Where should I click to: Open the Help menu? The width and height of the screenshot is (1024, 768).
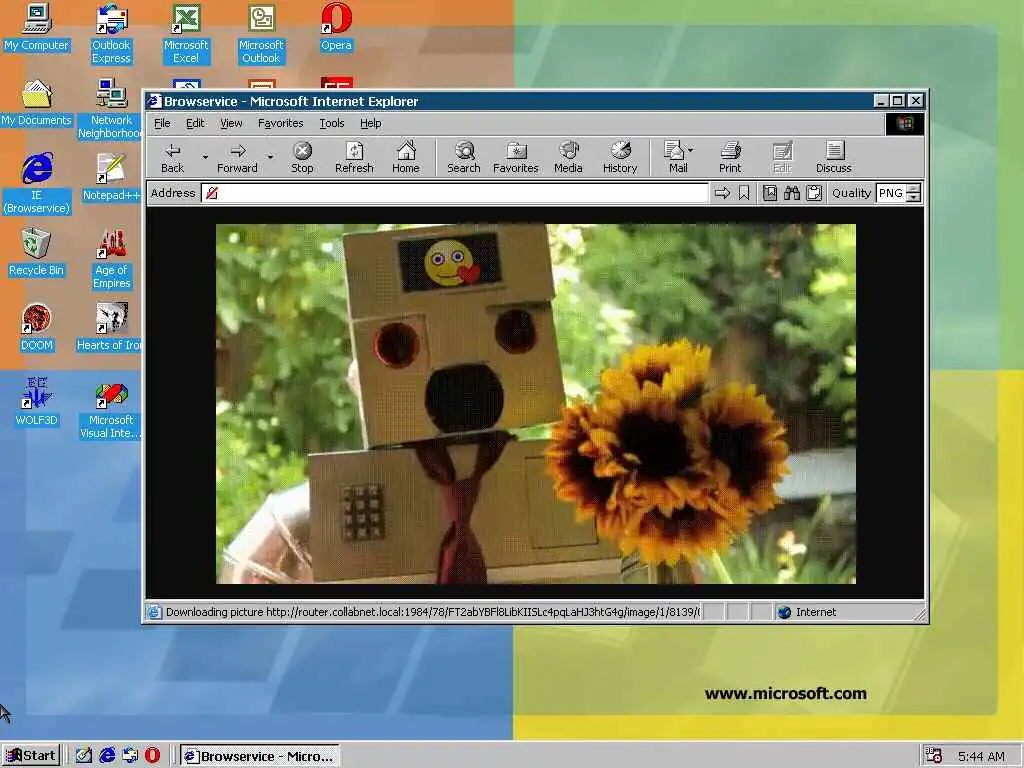coord(370,123)
